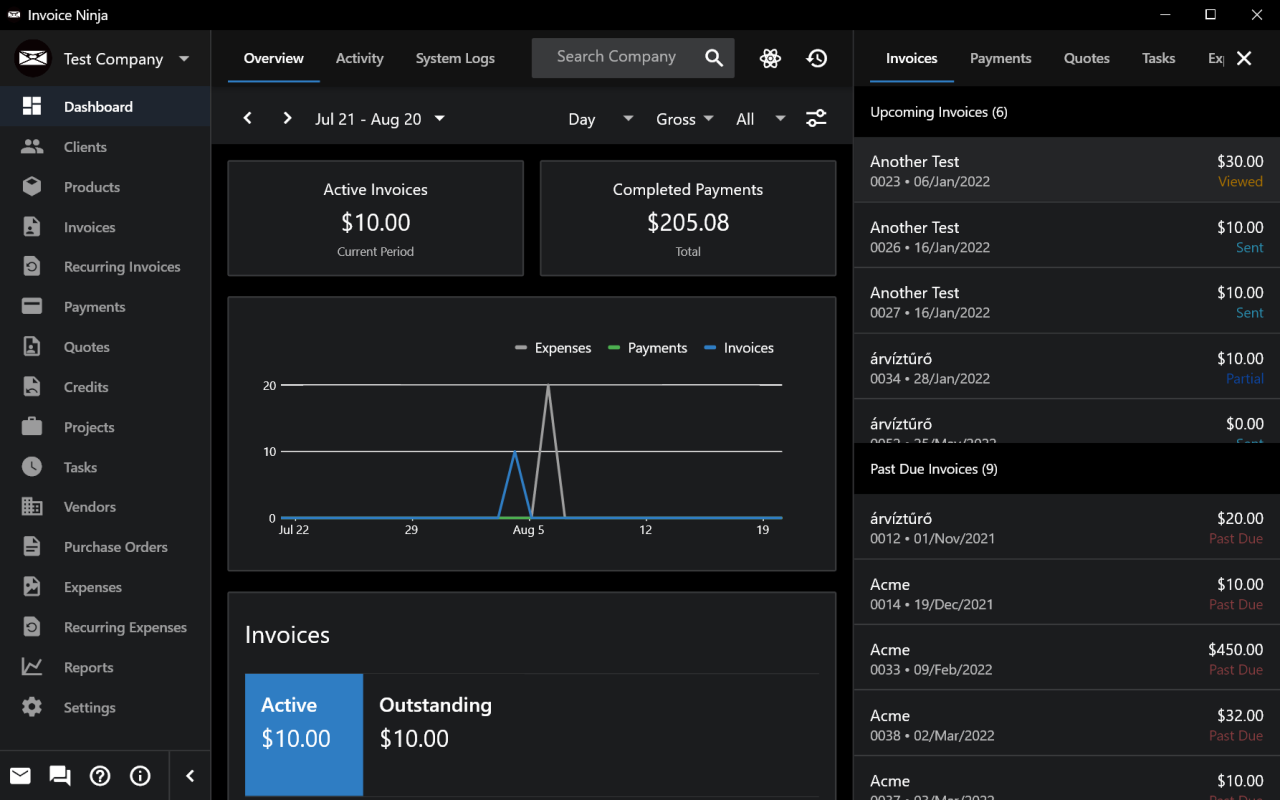Open the chat bubbles icon at the bottom
Screen dimensions: 1280x800
60,776
